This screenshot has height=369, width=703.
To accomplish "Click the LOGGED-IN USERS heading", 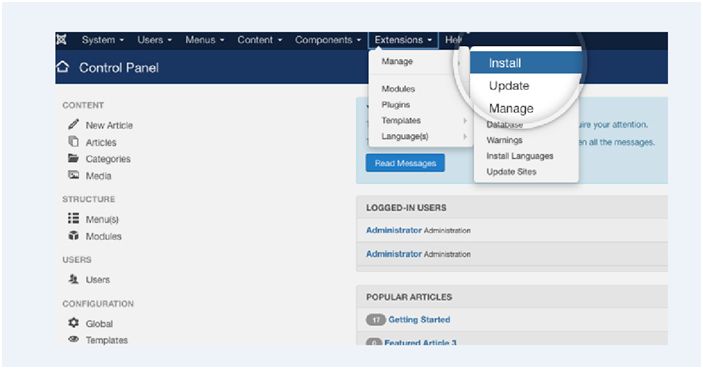I will (x=406, y=208).
